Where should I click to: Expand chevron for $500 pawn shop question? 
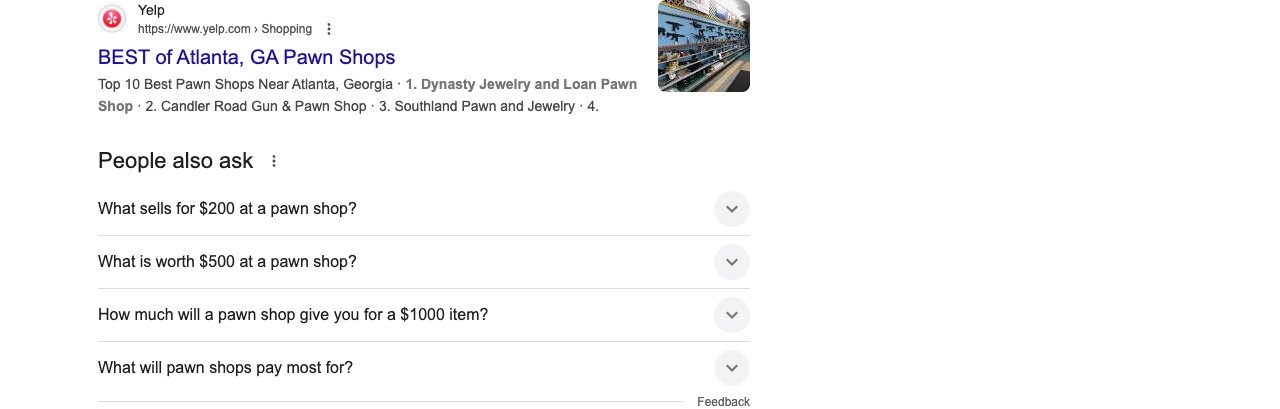[732, 262]
